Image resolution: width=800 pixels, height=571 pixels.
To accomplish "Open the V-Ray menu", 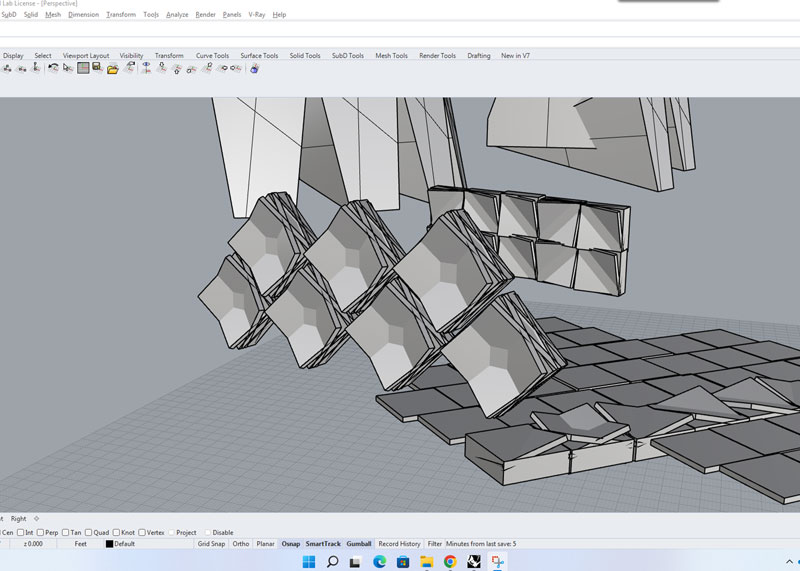I will (x=257, y=14).
